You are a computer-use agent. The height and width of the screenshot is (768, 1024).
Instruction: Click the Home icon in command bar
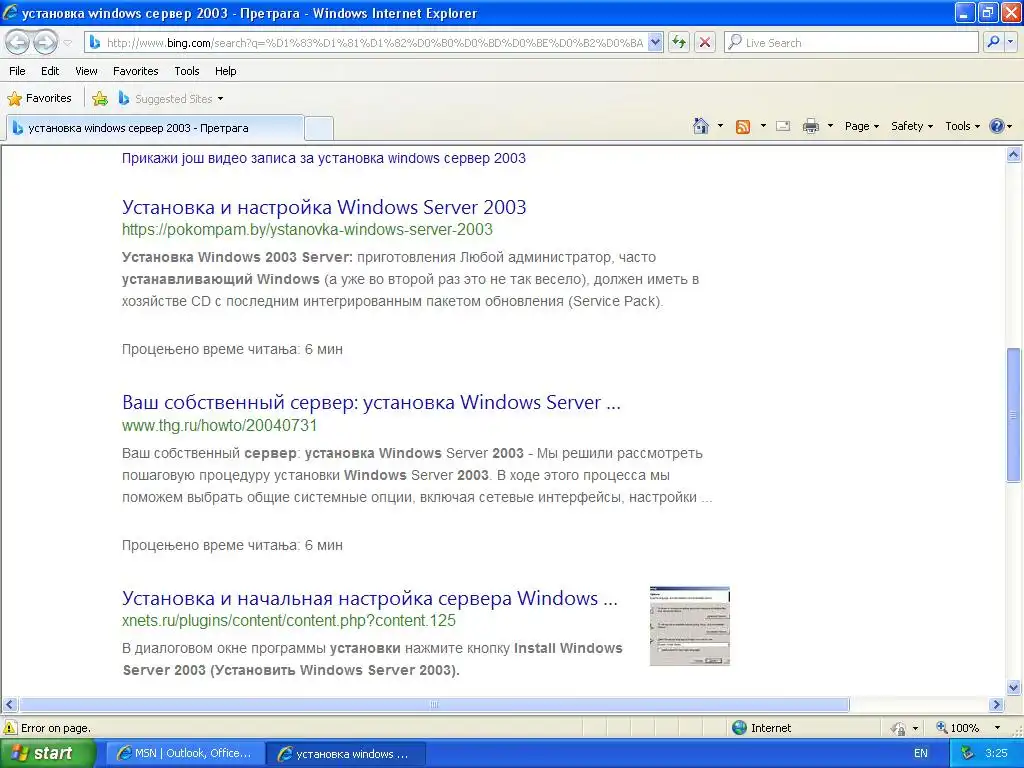pyautogui.click(x=701, y=126)
